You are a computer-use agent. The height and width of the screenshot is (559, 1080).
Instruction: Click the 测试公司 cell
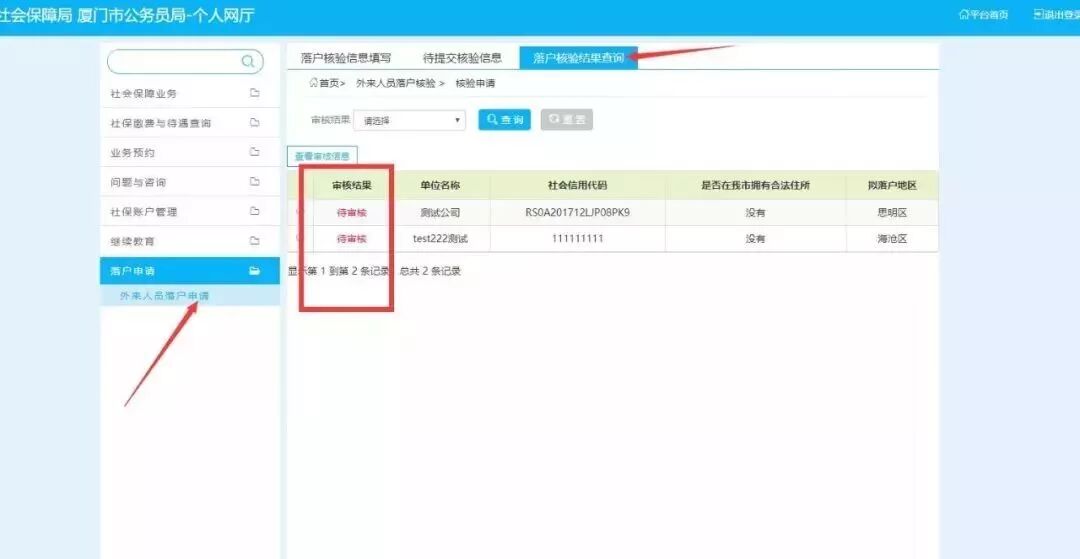440,213
